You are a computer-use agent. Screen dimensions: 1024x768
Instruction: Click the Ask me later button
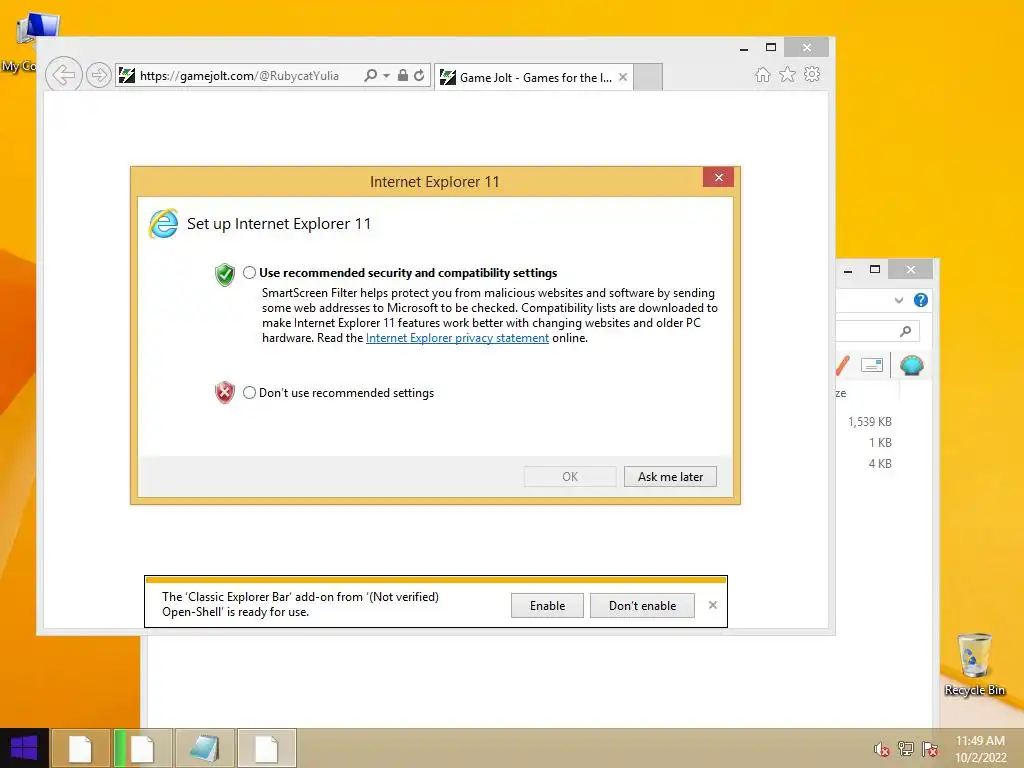(x=670, y=477)
